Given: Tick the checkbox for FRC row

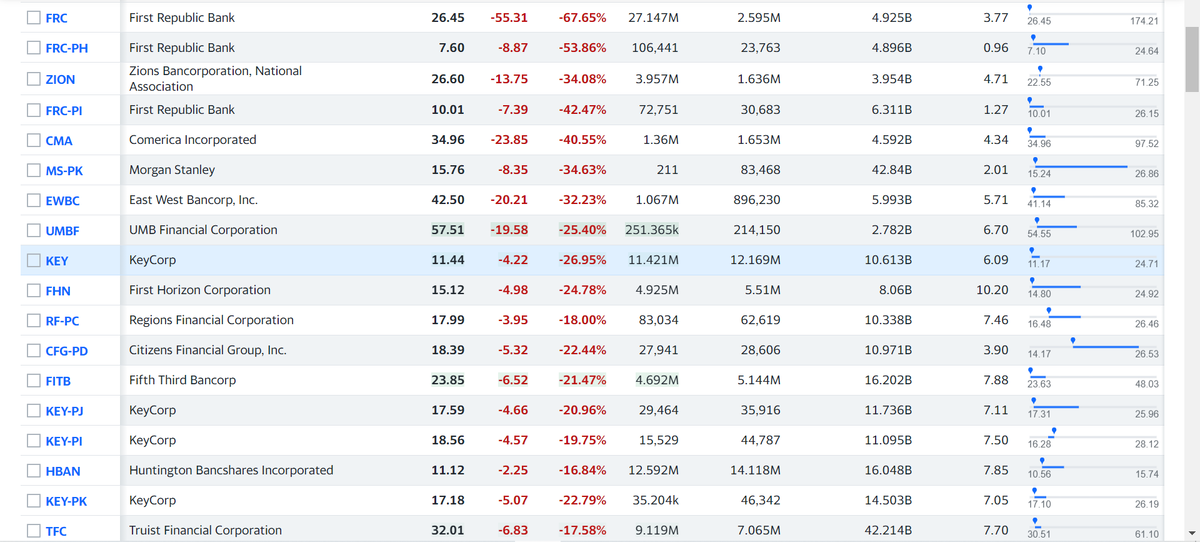Looking at the screenshot, I should click(34, 18).
